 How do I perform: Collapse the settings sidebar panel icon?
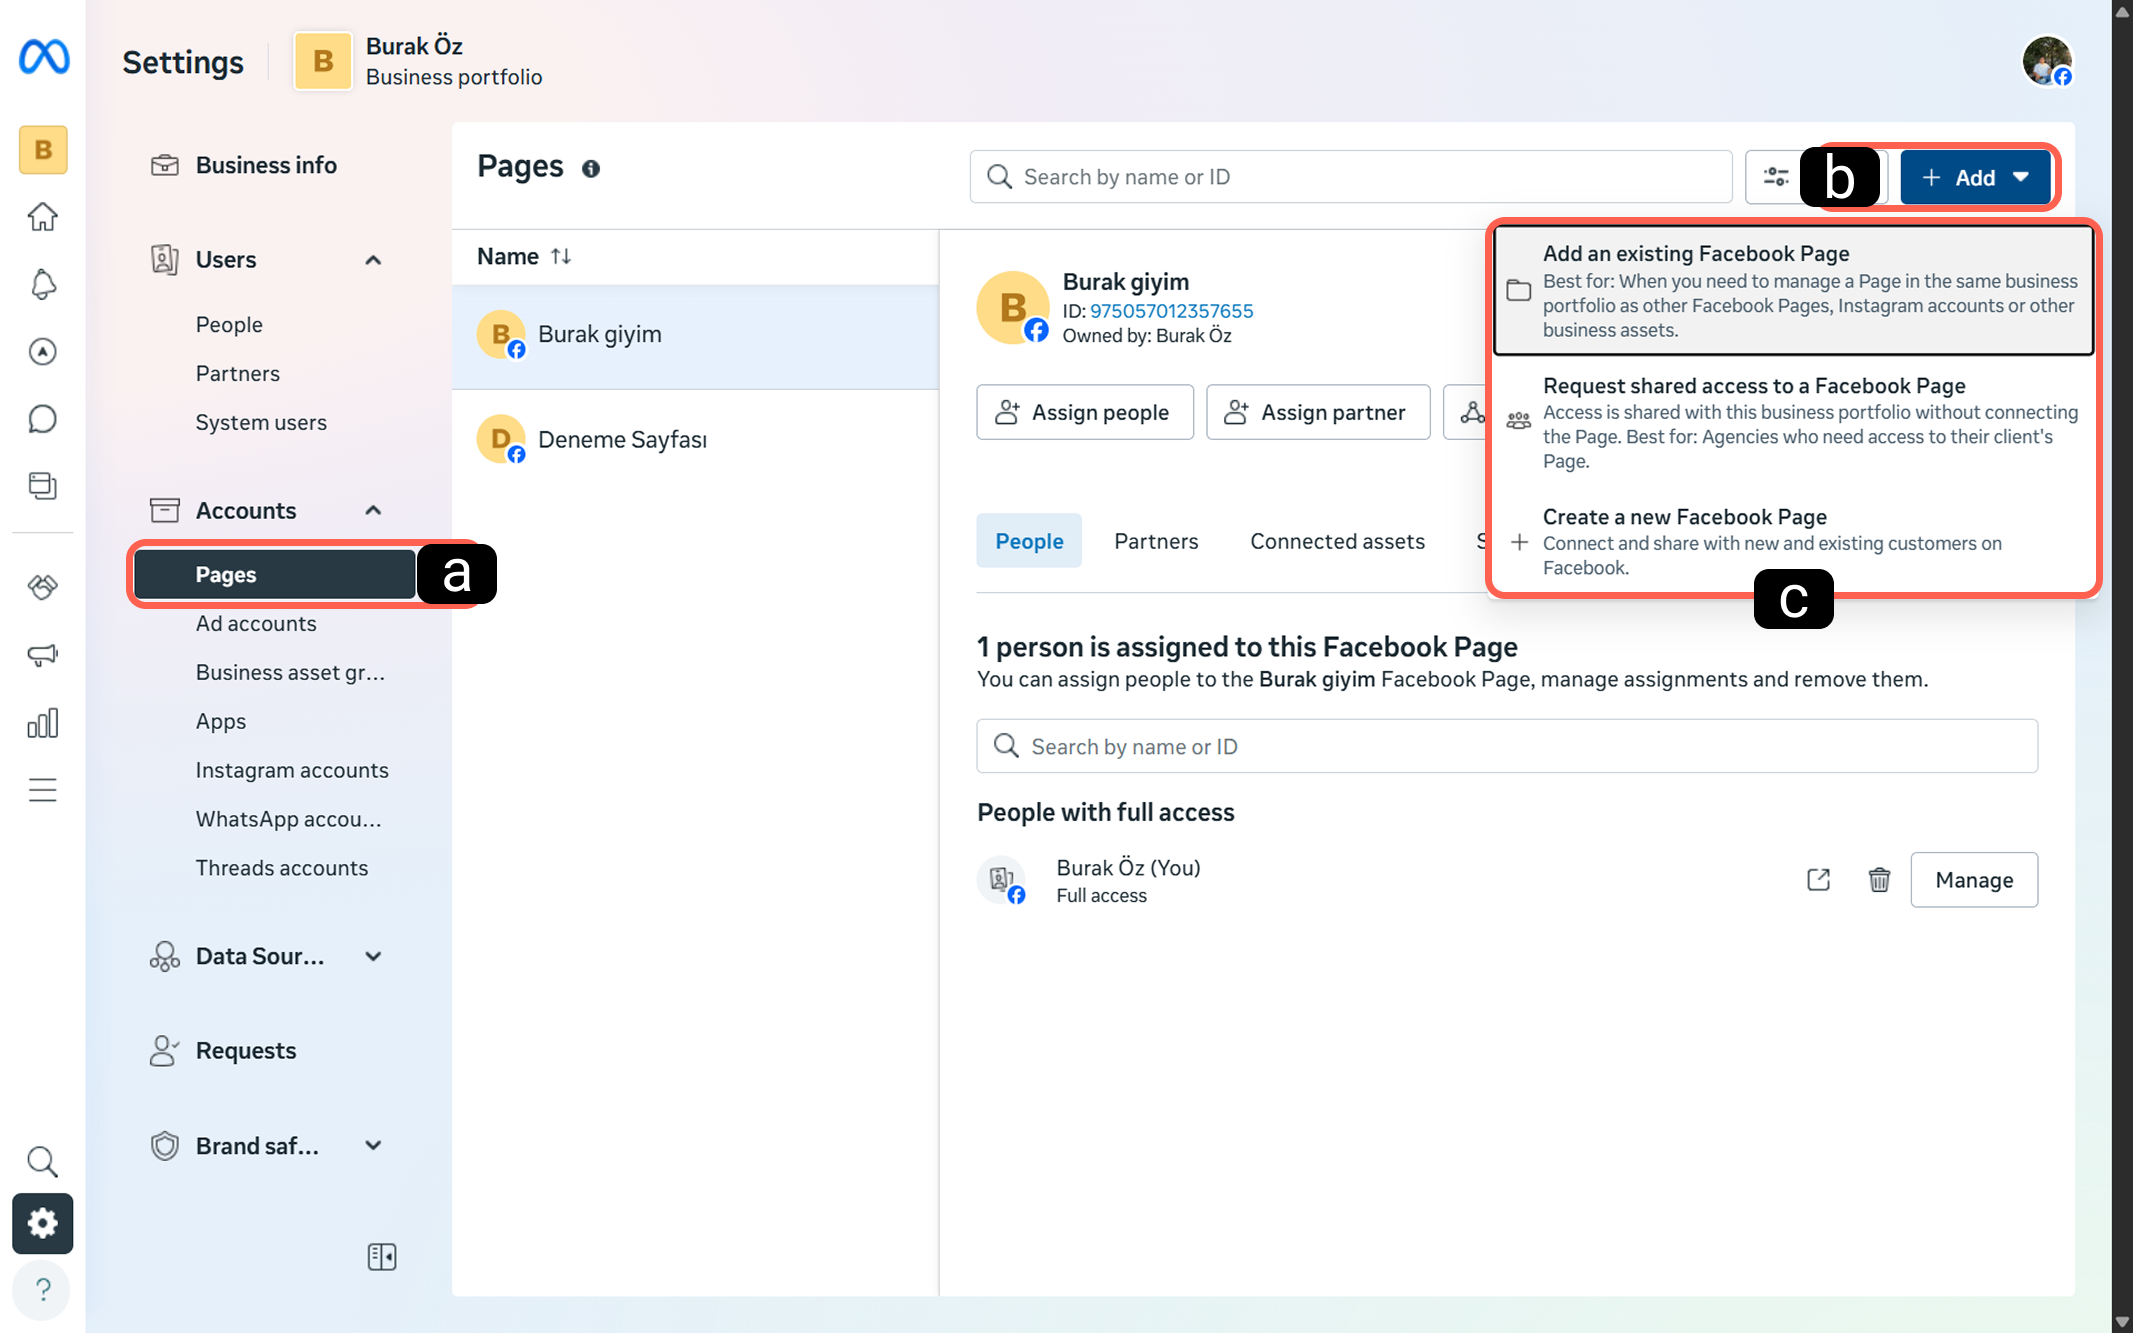382,1256
